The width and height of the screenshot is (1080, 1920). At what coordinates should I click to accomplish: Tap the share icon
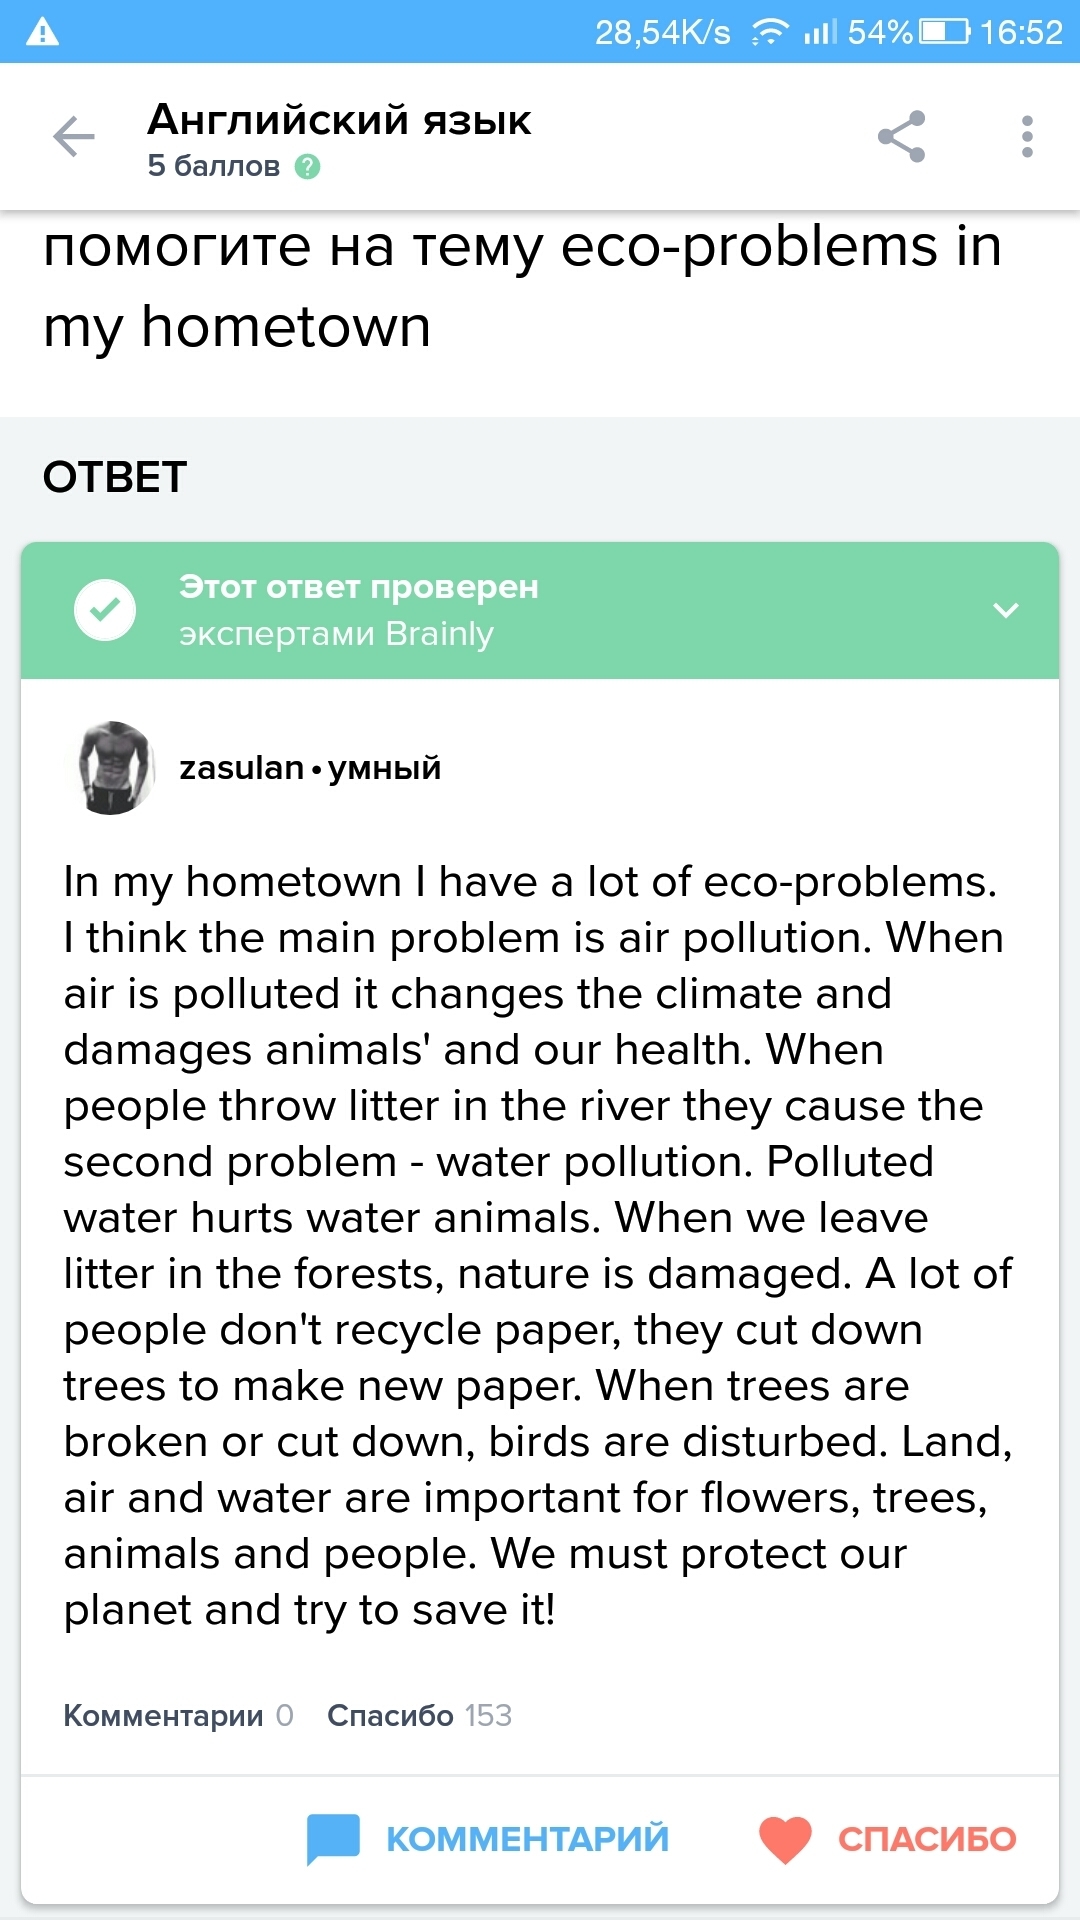pos(901,137)
